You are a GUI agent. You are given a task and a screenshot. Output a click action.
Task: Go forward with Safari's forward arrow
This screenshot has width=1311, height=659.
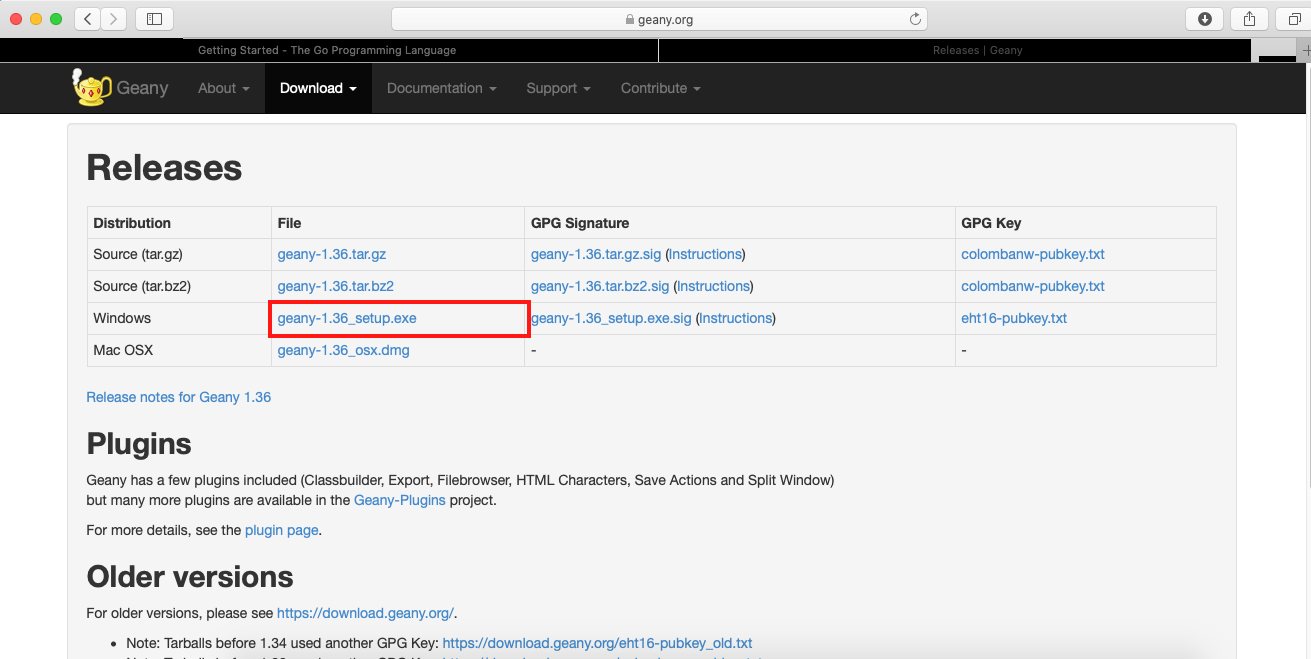click(114, 19)
